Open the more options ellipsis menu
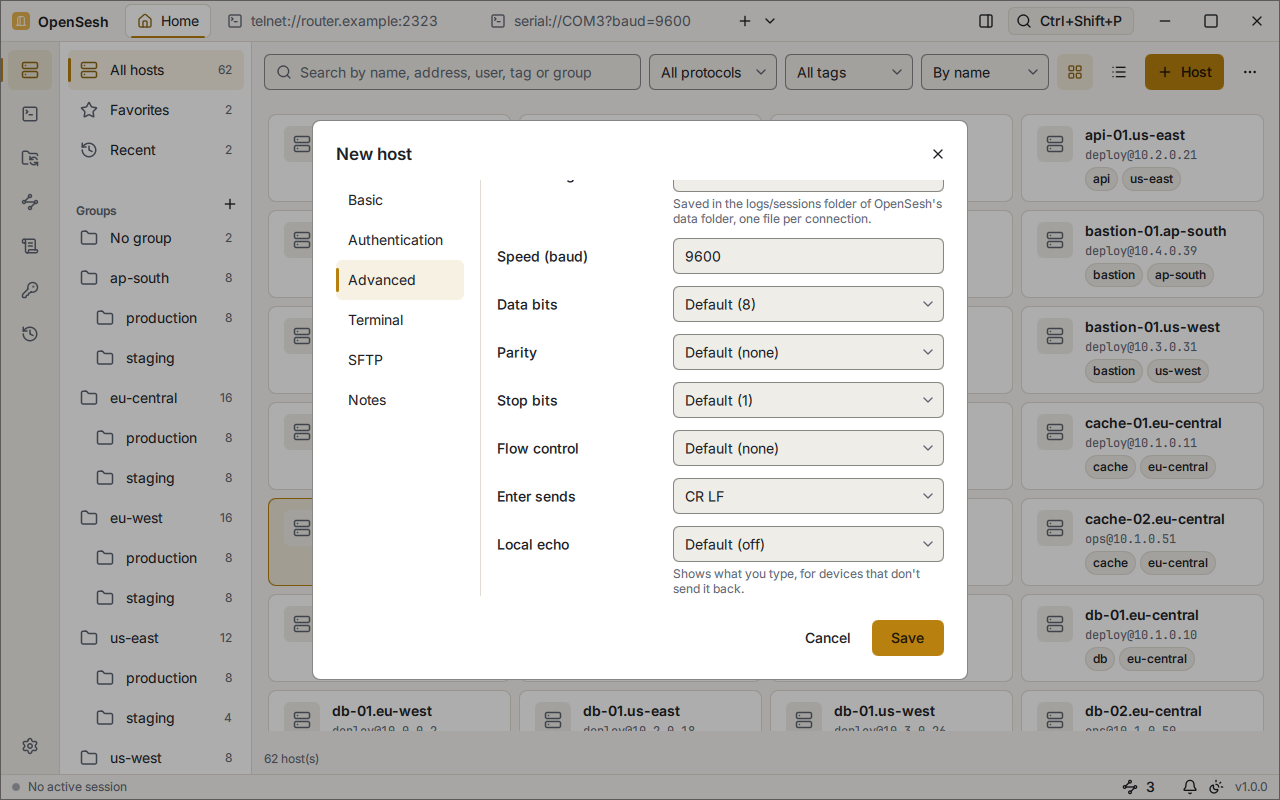 pos(1250,72)
